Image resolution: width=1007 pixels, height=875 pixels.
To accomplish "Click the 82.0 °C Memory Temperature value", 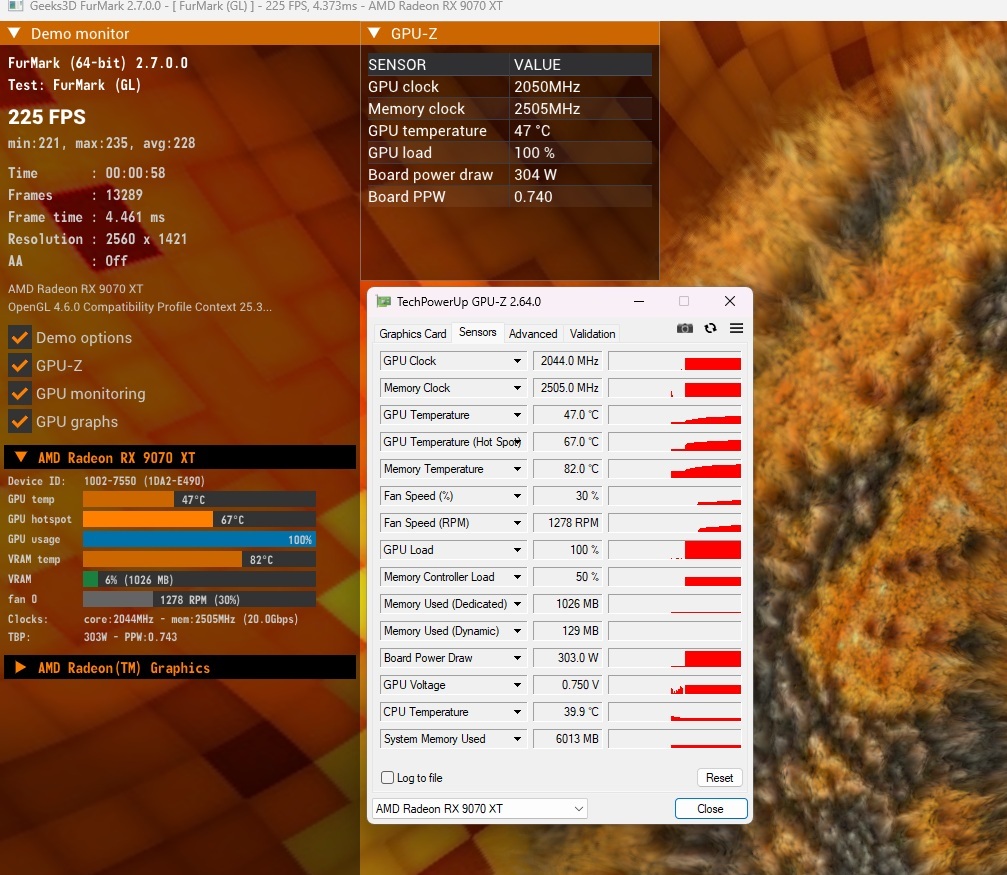I will [x=568, y=469].
